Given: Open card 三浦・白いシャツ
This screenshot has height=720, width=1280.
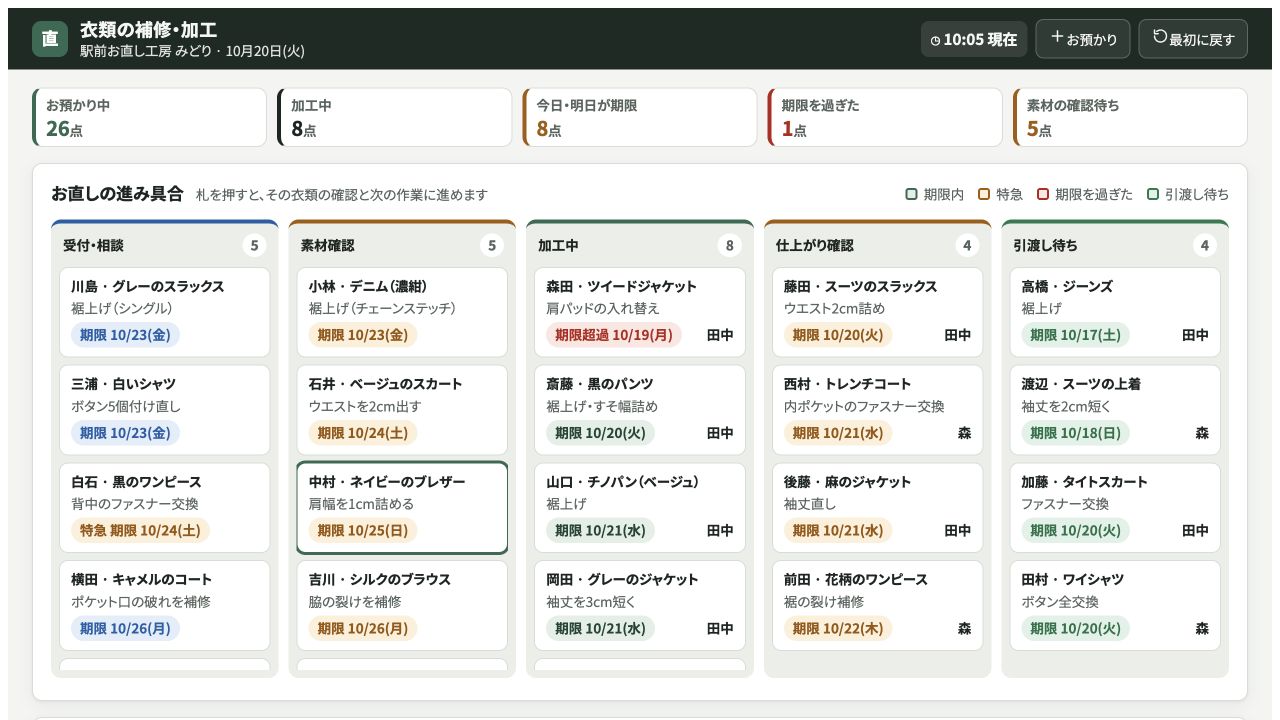Looking at the screenshot, I should click(165, 410).
